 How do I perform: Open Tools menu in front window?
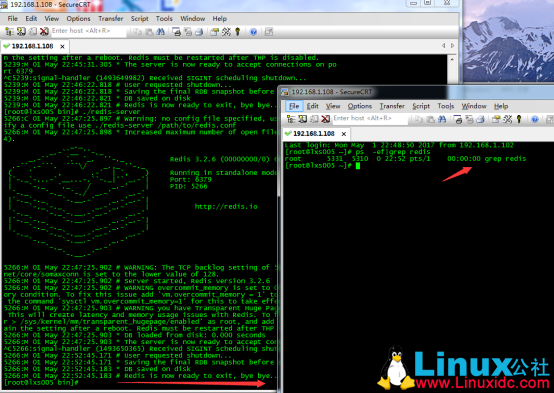[x=446, y=106]
